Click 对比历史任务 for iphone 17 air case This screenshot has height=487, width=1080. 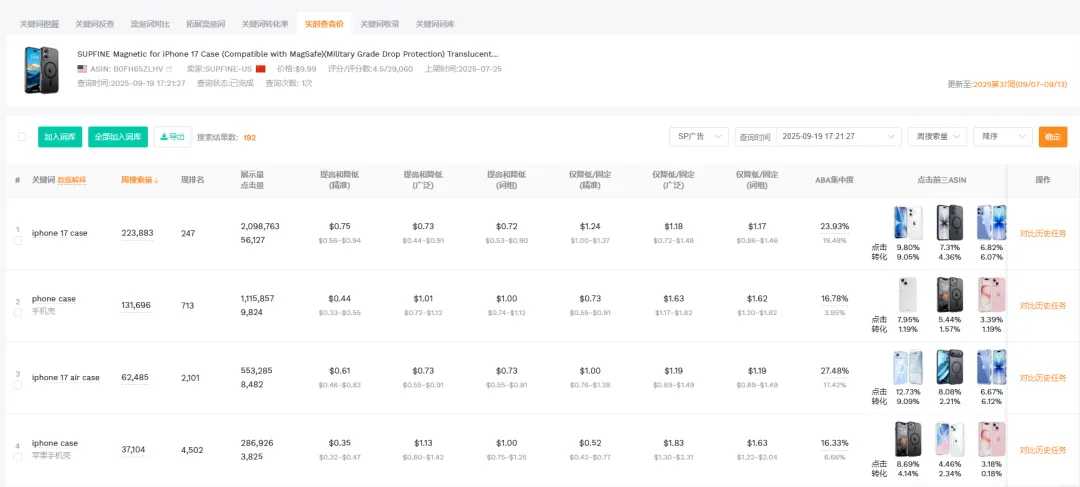(x=1043, y=377)
